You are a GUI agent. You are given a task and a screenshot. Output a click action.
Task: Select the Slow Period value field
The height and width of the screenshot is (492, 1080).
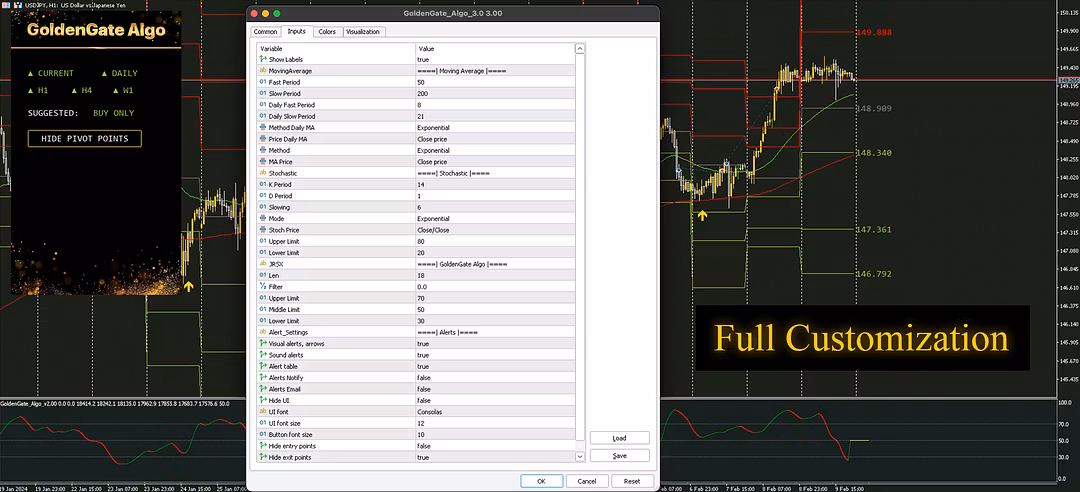495,93
